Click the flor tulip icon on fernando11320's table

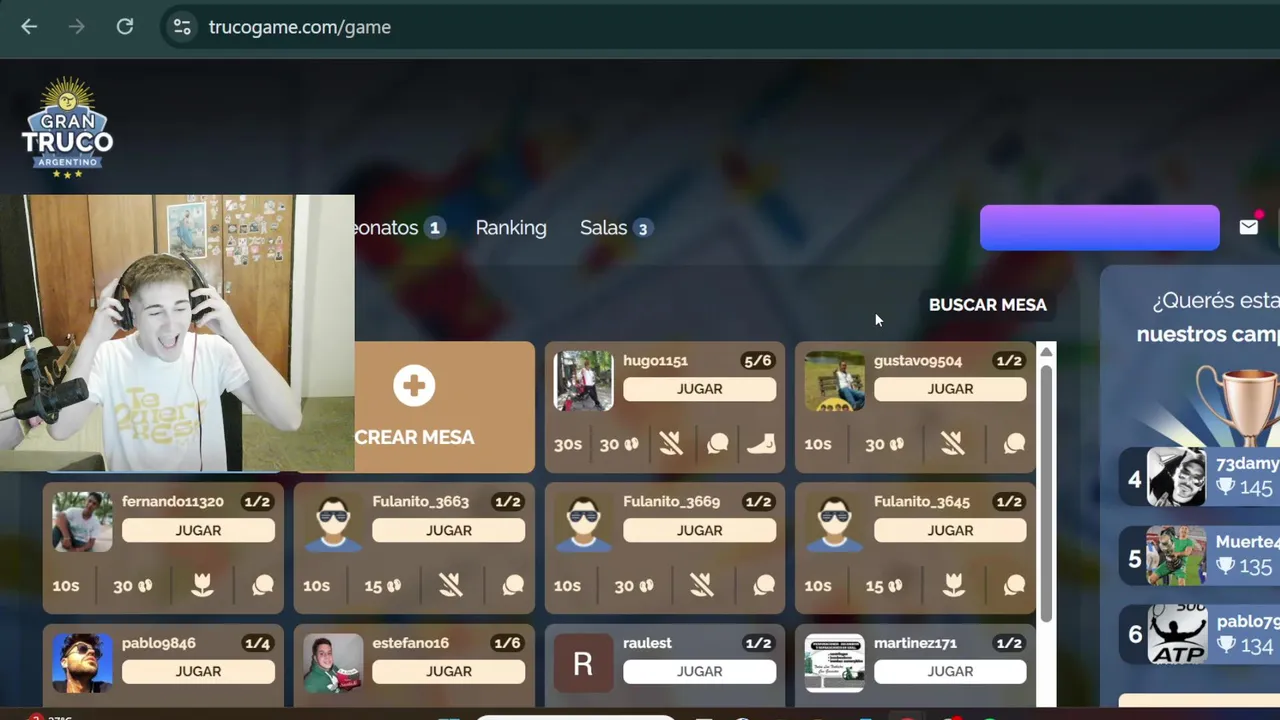[202, 585]
